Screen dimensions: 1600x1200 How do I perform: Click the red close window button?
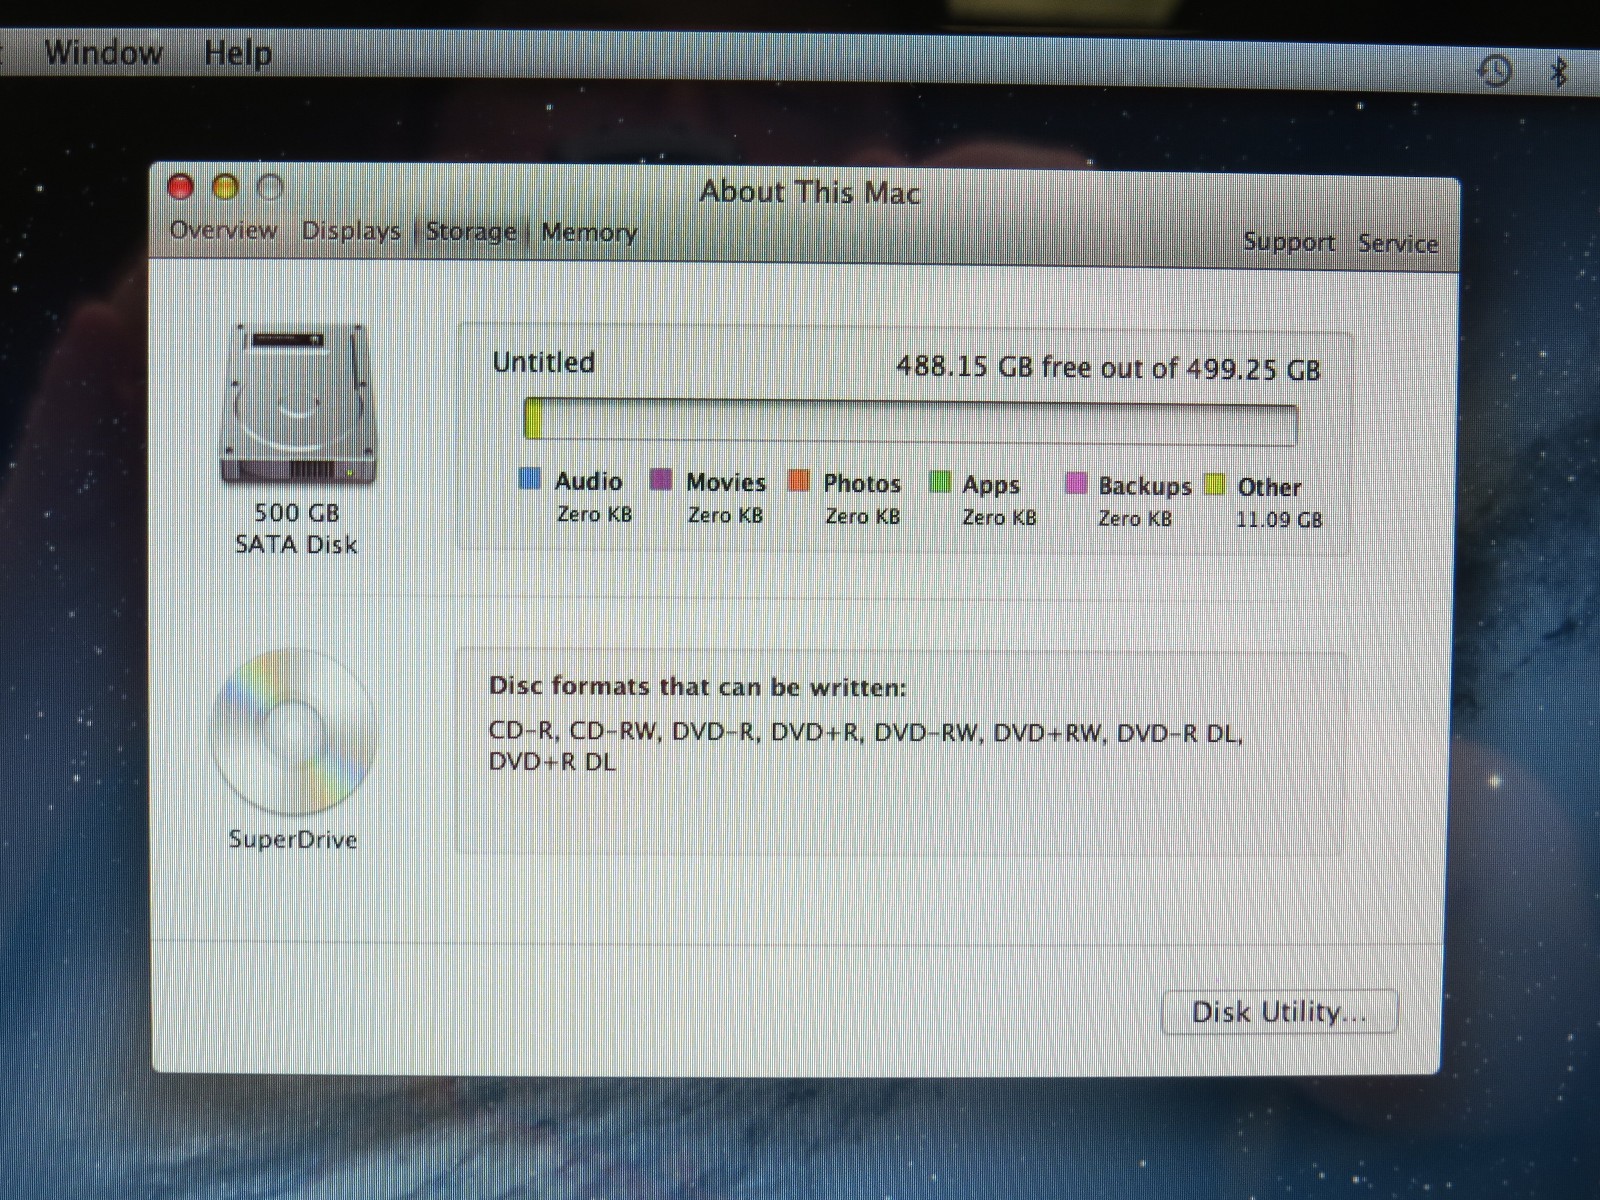[181, 187]
